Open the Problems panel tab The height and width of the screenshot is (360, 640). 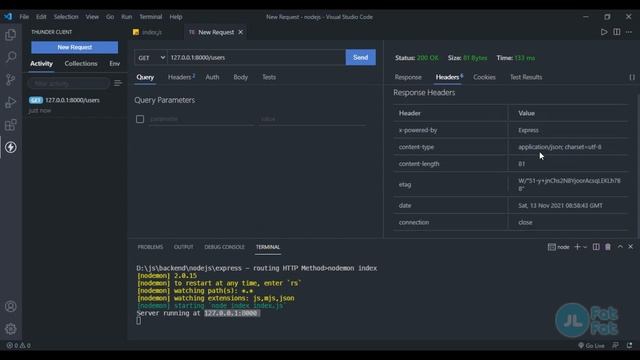pyautogui.click(x=150, y=247)
